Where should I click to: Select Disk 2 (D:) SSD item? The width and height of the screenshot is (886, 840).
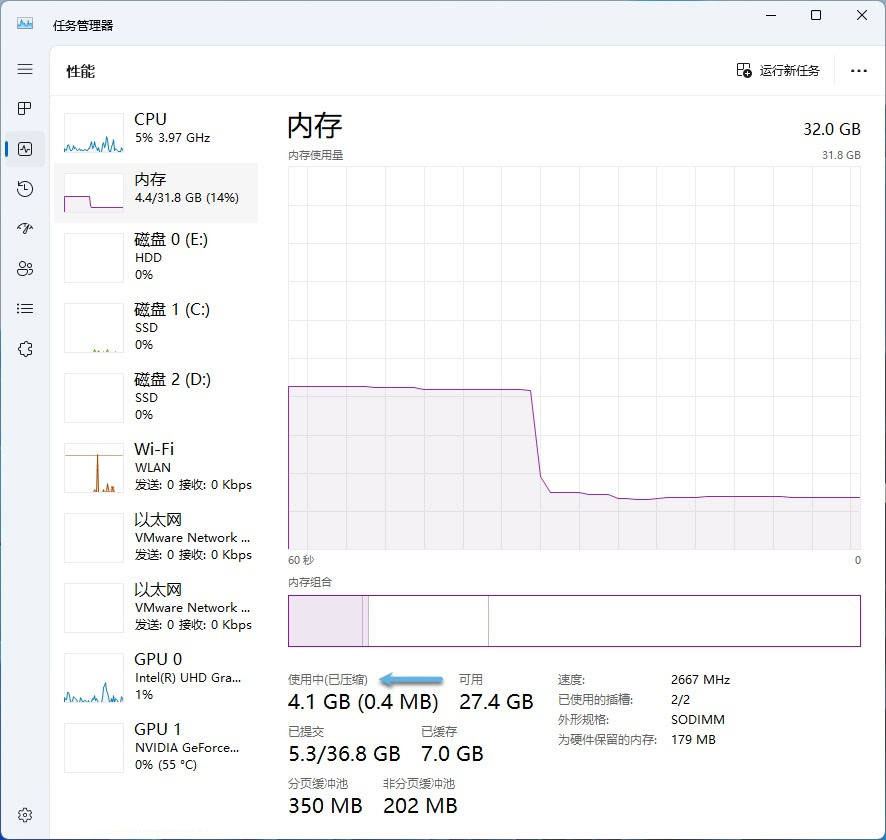tap(156, 397)
